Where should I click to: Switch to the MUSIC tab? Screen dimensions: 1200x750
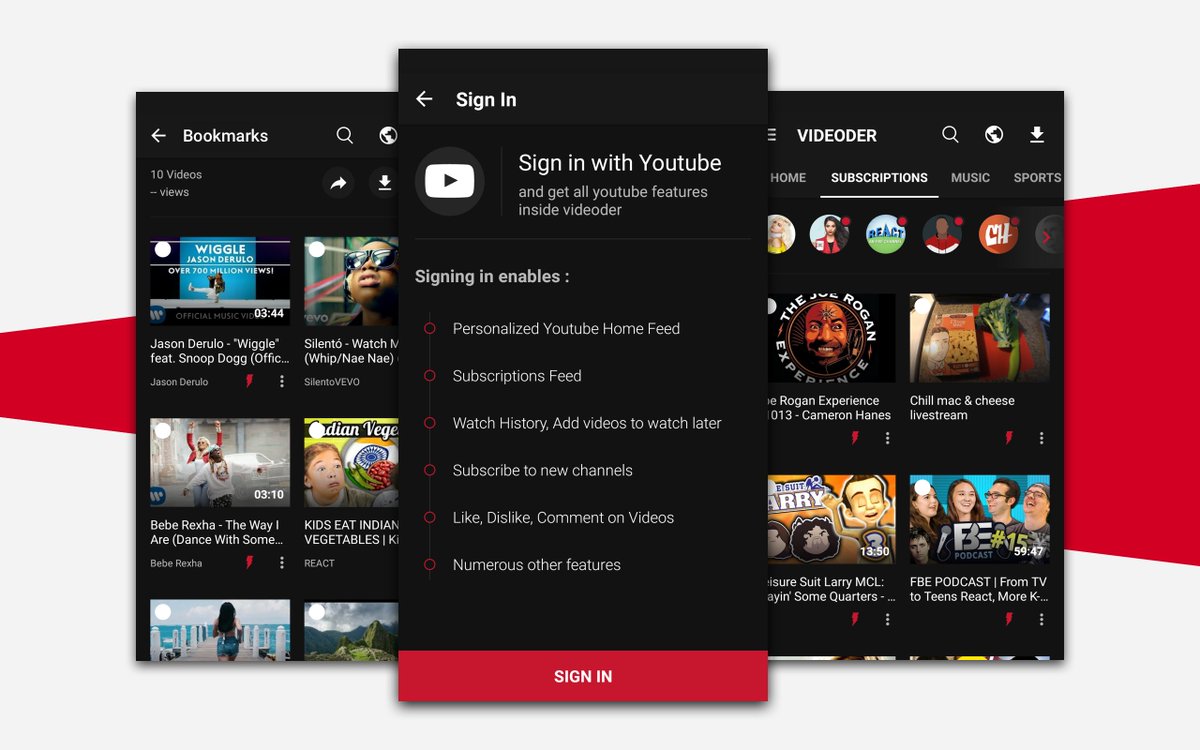tap(970, 178)
